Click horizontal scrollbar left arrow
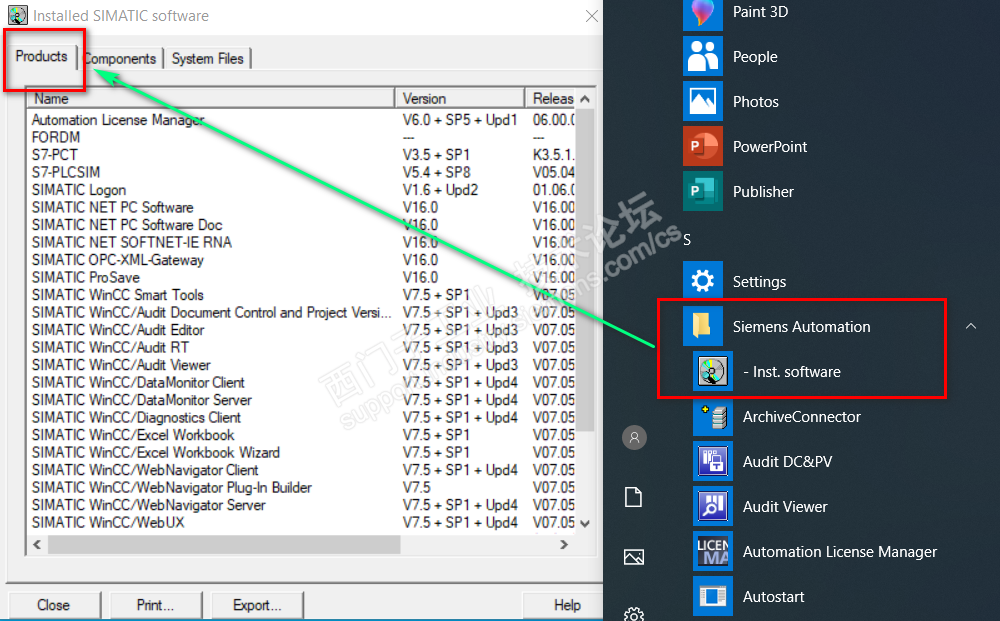This screenshot has width=1000, height=621. click(37, 544)
